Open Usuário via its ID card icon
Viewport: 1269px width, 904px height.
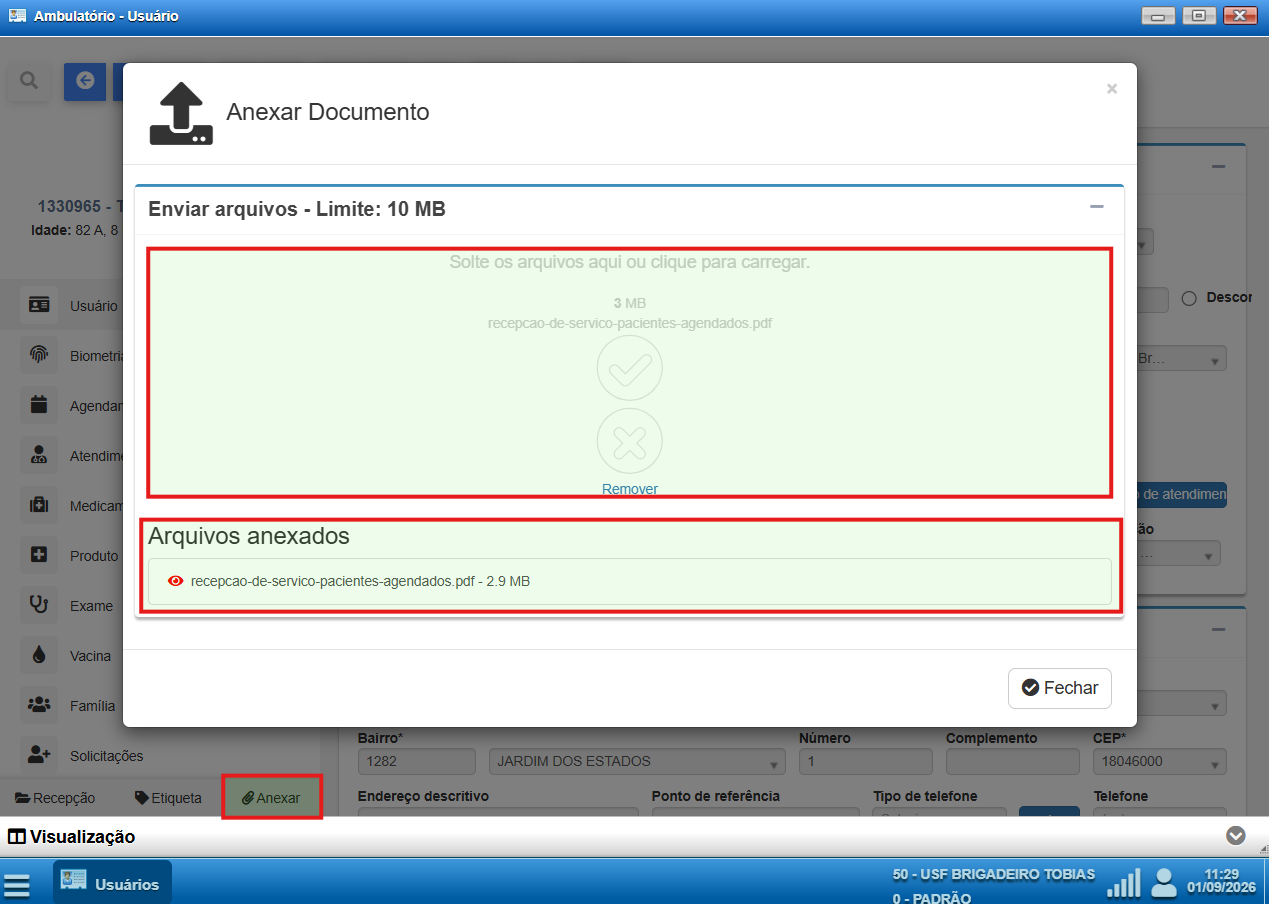(x=39, y=305)
